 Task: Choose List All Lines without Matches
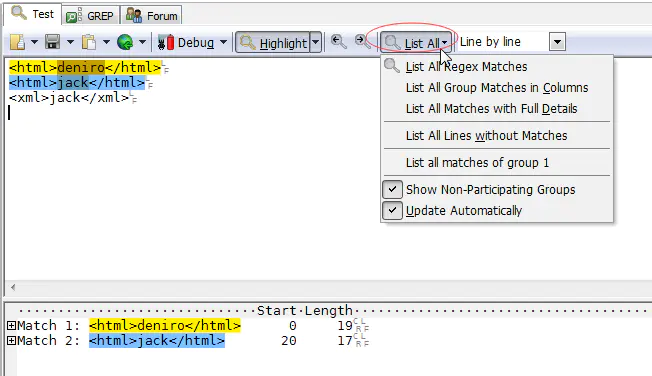[497, 136]
